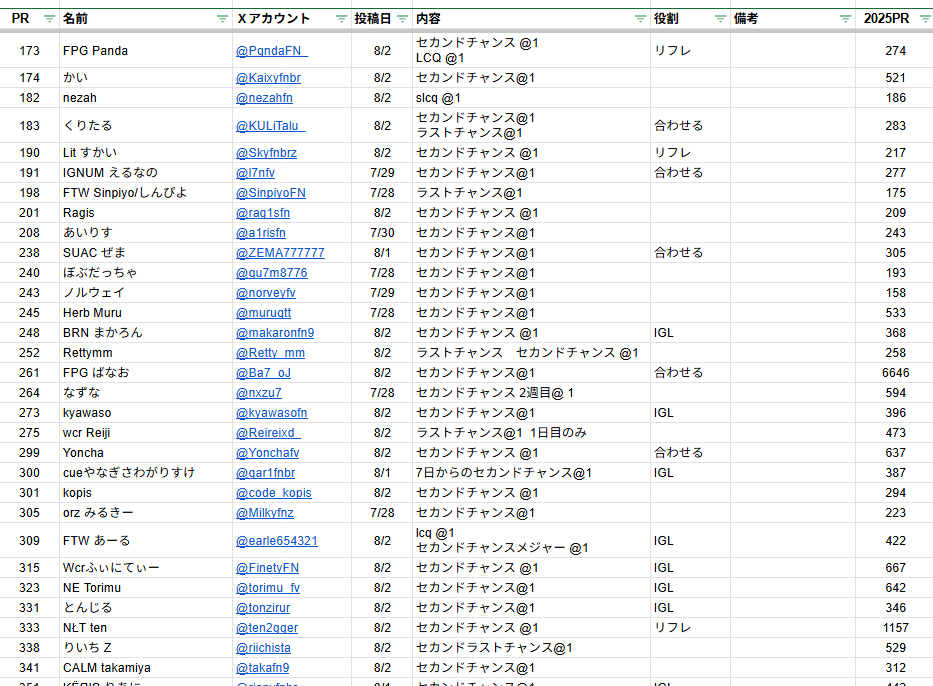Open filter dropdown for 投稿日 column
This screenshot has height=686, width=933.
click(402, 19)
